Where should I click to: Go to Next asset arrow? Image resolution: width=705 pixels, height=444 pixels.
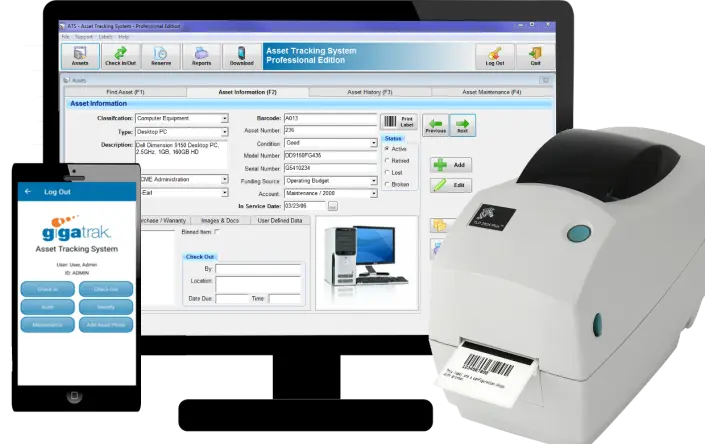[x=462, y=125]
